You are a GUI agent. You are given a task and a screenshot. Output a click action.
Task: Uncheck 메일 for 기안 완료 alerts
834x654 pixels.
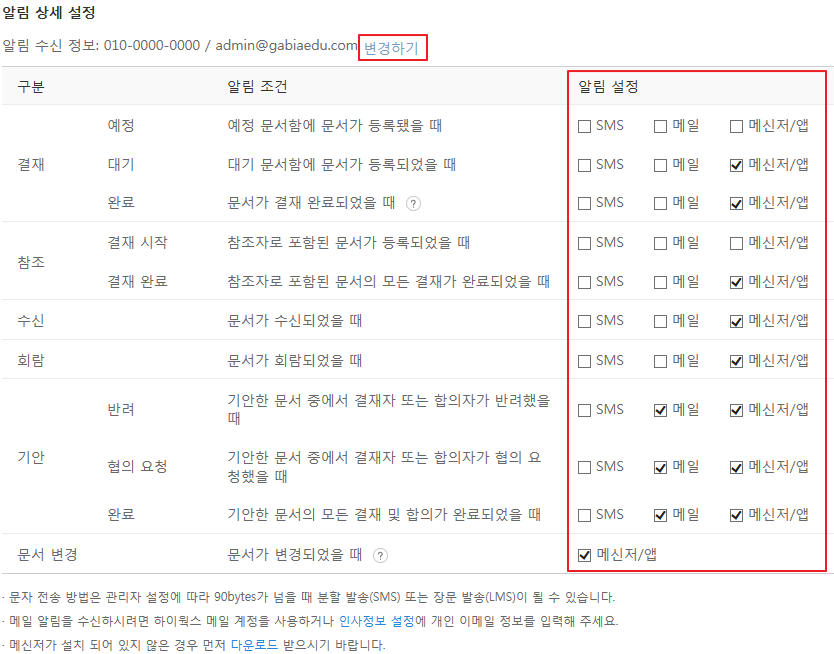click(x=661, y=515)
